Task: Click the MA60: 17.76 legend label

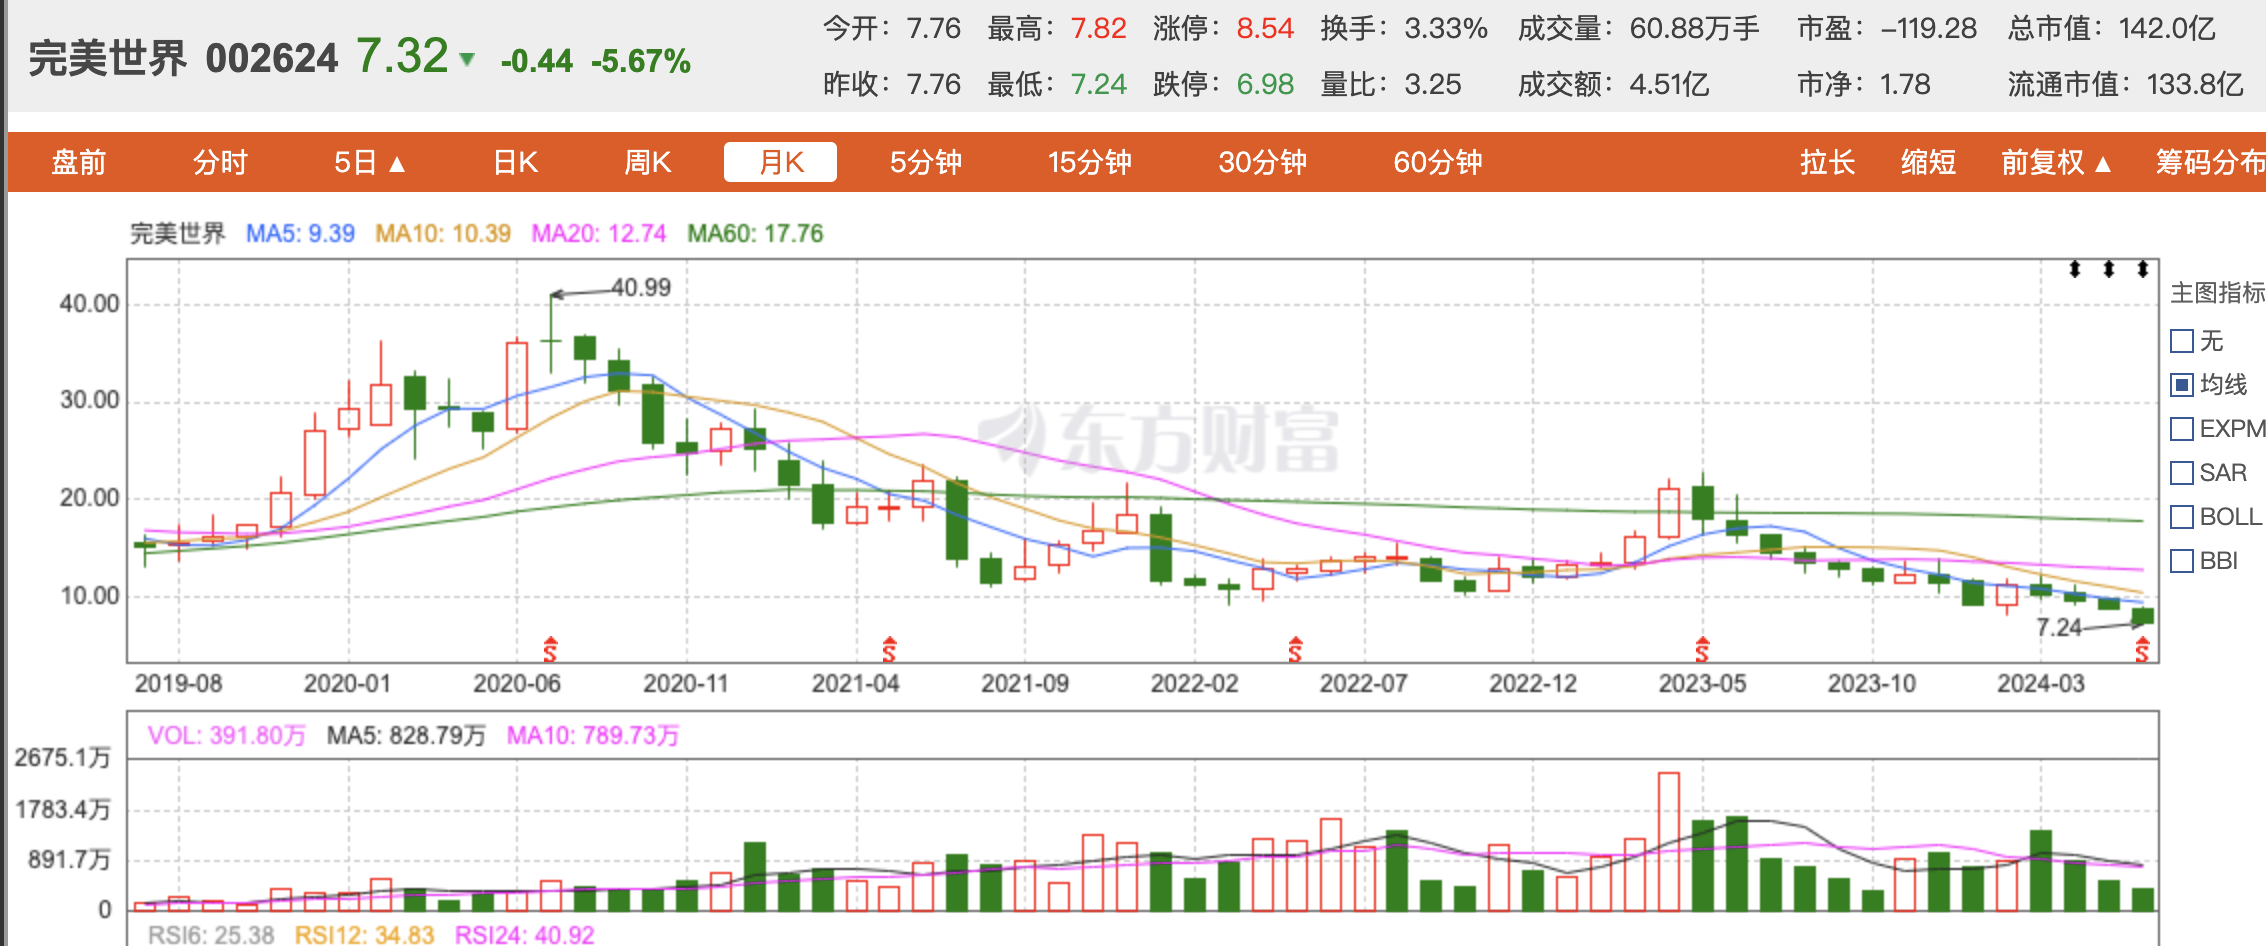Action: 755,234
